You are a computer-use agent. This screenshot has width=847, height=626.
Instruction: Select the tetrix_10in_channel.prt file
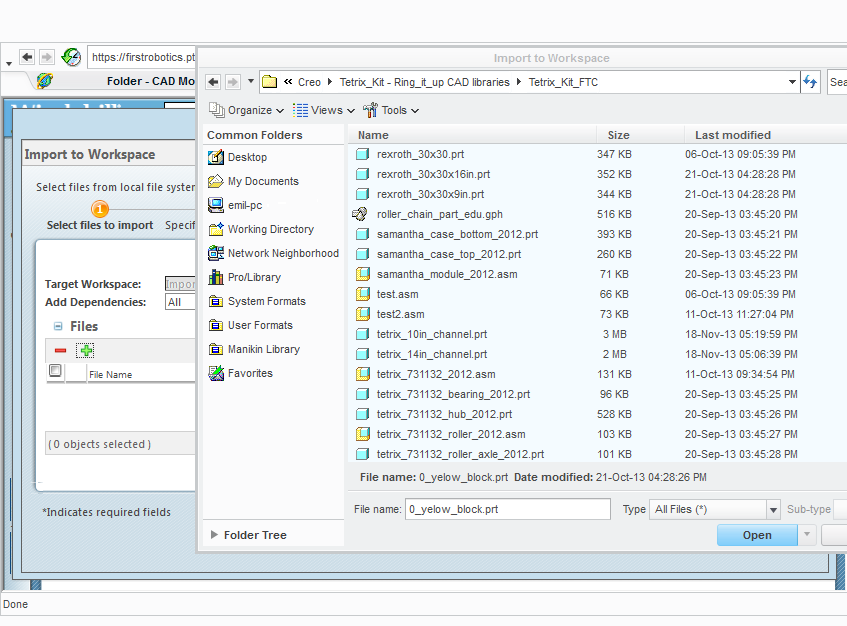pos(431,334)
